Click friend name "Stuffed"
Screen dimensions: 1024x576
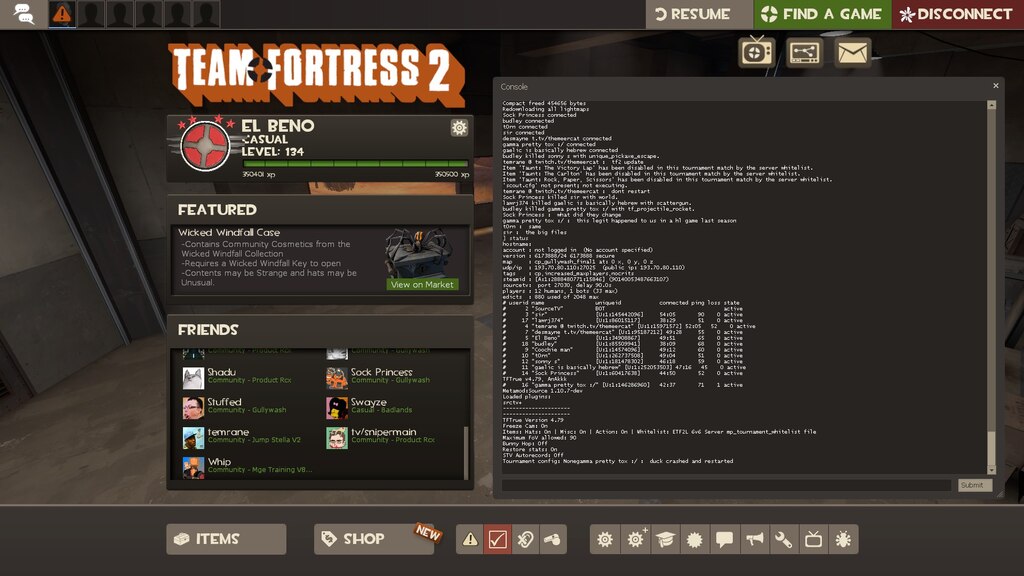225,402
